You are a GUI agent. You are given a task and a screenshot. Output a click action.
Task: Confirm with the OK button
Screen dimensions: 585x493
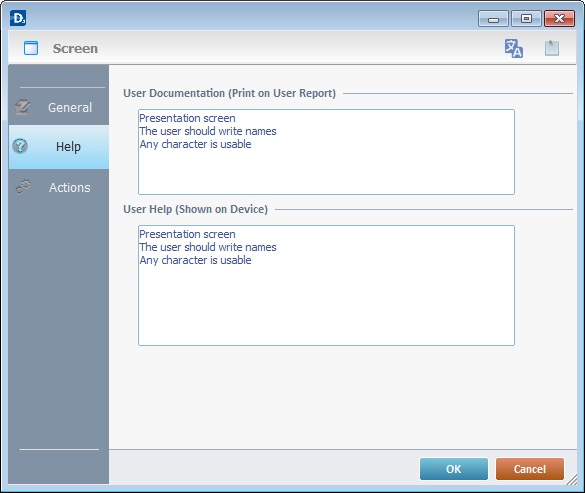tap(454, 469)
